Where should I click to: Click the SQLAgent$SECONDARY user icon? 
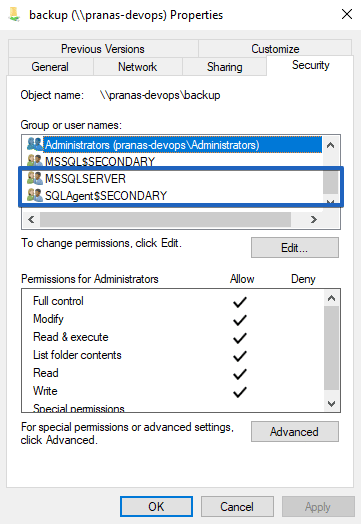pos(34,195)
